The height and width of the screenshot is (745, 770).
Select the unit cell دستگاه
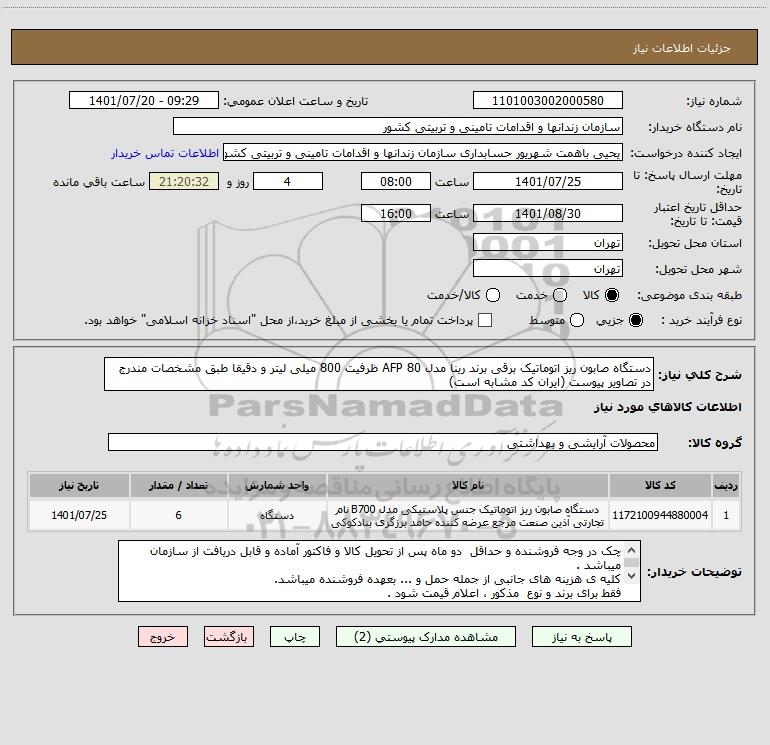(277, 515)
